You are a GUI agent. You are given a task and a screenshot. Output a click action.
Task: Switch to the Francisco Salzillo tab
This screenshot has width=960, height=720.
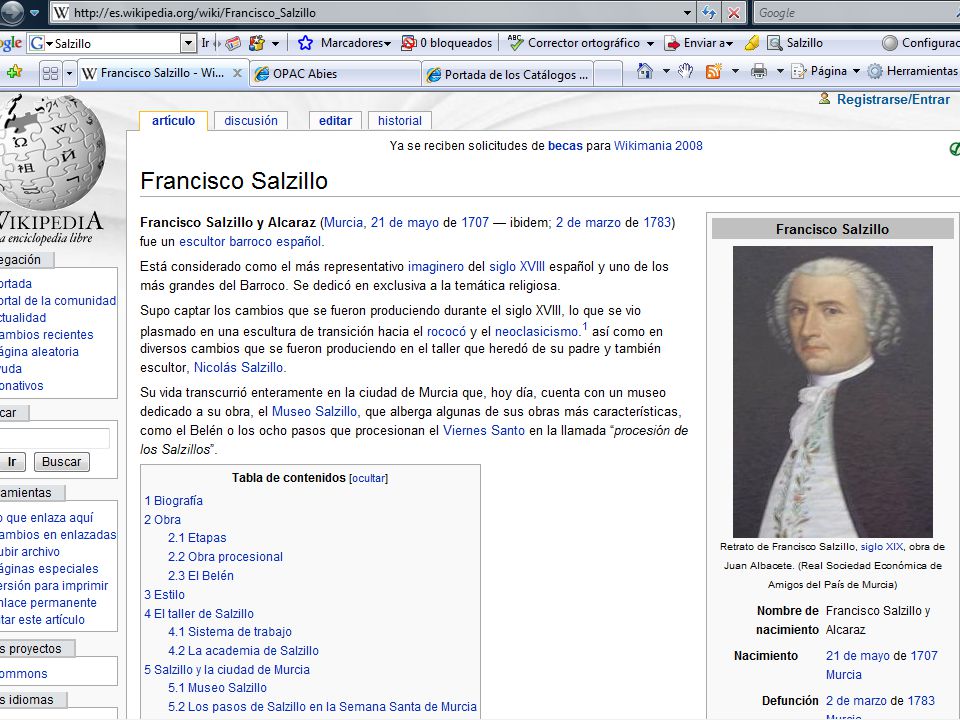click(163, 73)
